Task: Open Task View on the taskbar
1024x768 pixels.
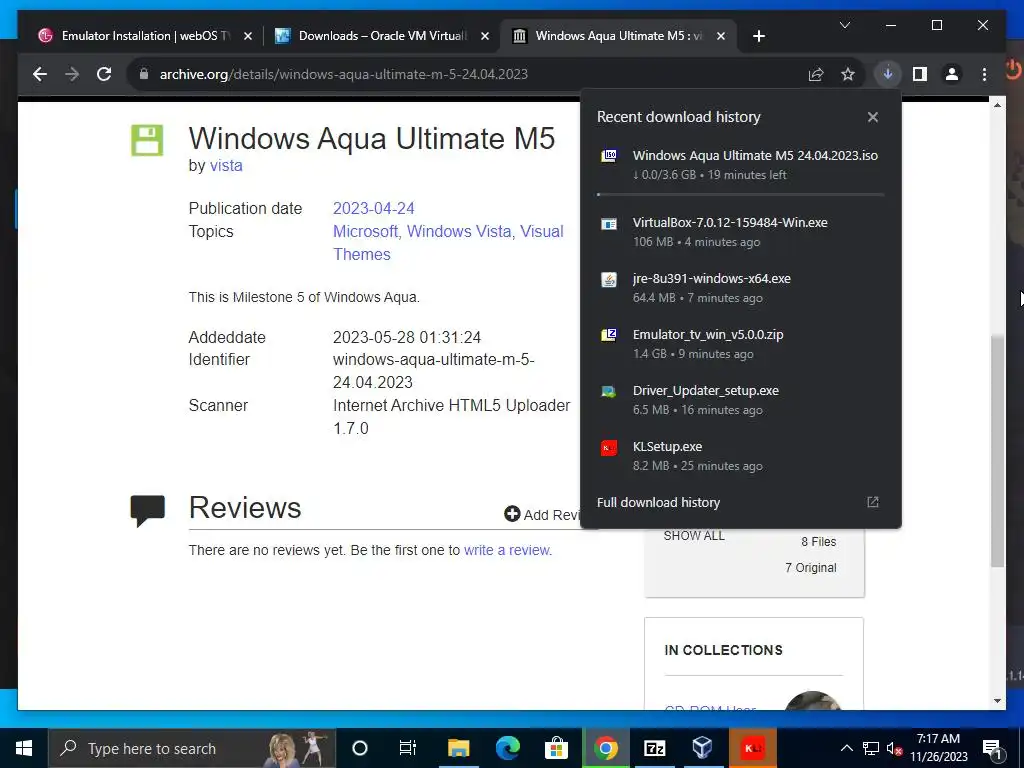Action: (408, 748)
